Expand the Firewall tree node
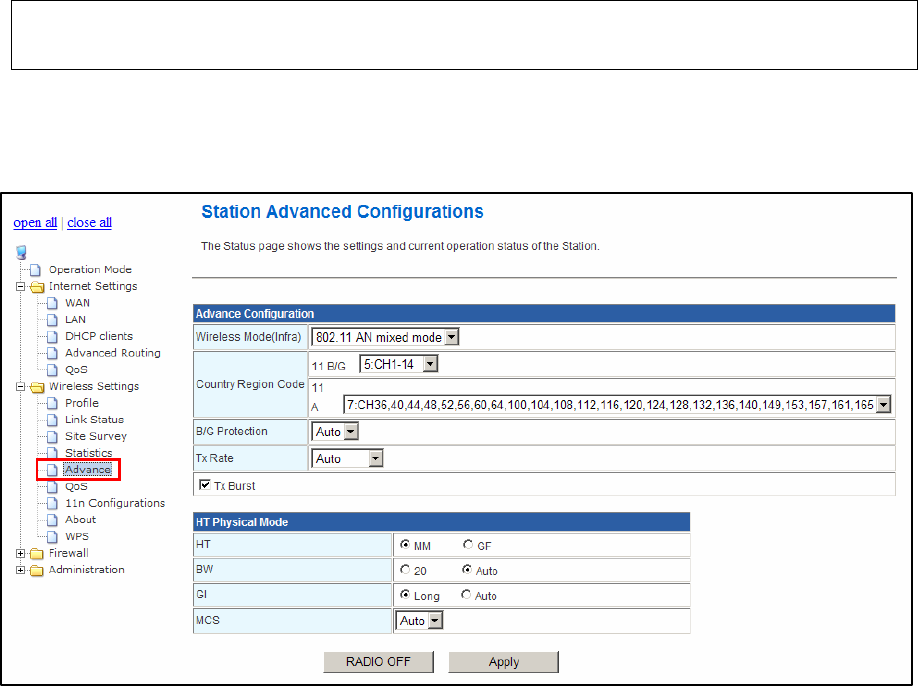918x686 pixels. pos(20,554)
